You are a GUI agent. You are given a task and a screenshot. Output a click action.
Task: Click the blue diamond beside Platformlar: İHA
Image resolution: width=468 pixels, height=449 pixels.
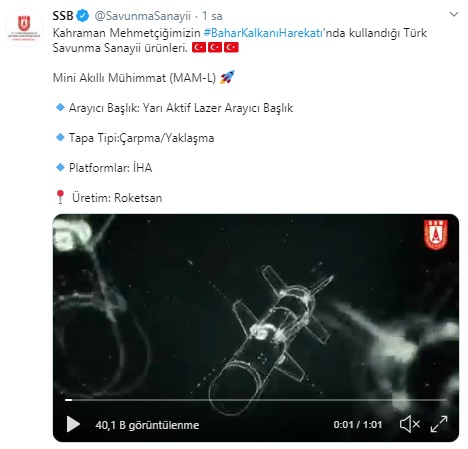(x=60, y=167)
